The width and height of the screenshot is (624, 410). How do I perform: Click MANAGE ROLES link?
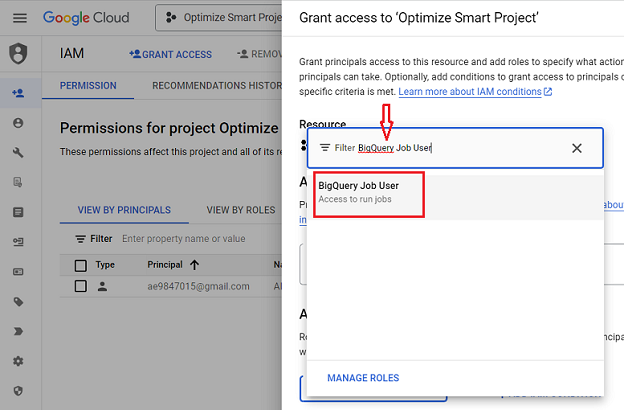363,378
